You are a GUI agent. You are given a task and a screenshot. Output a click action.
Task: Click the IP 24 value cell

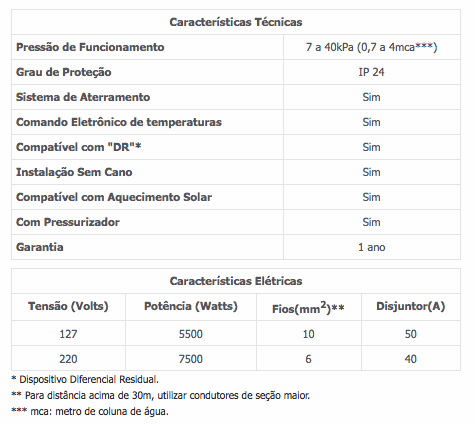tap(371, 72)
